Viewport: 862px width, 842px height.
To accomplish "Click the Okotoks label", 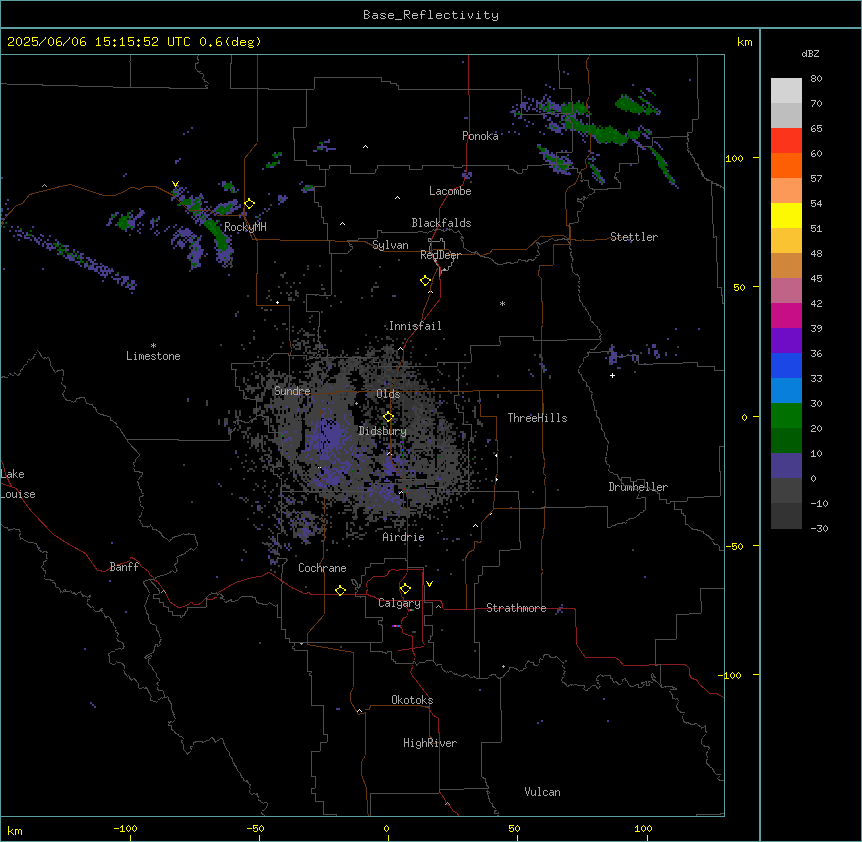I will [412, 700].
